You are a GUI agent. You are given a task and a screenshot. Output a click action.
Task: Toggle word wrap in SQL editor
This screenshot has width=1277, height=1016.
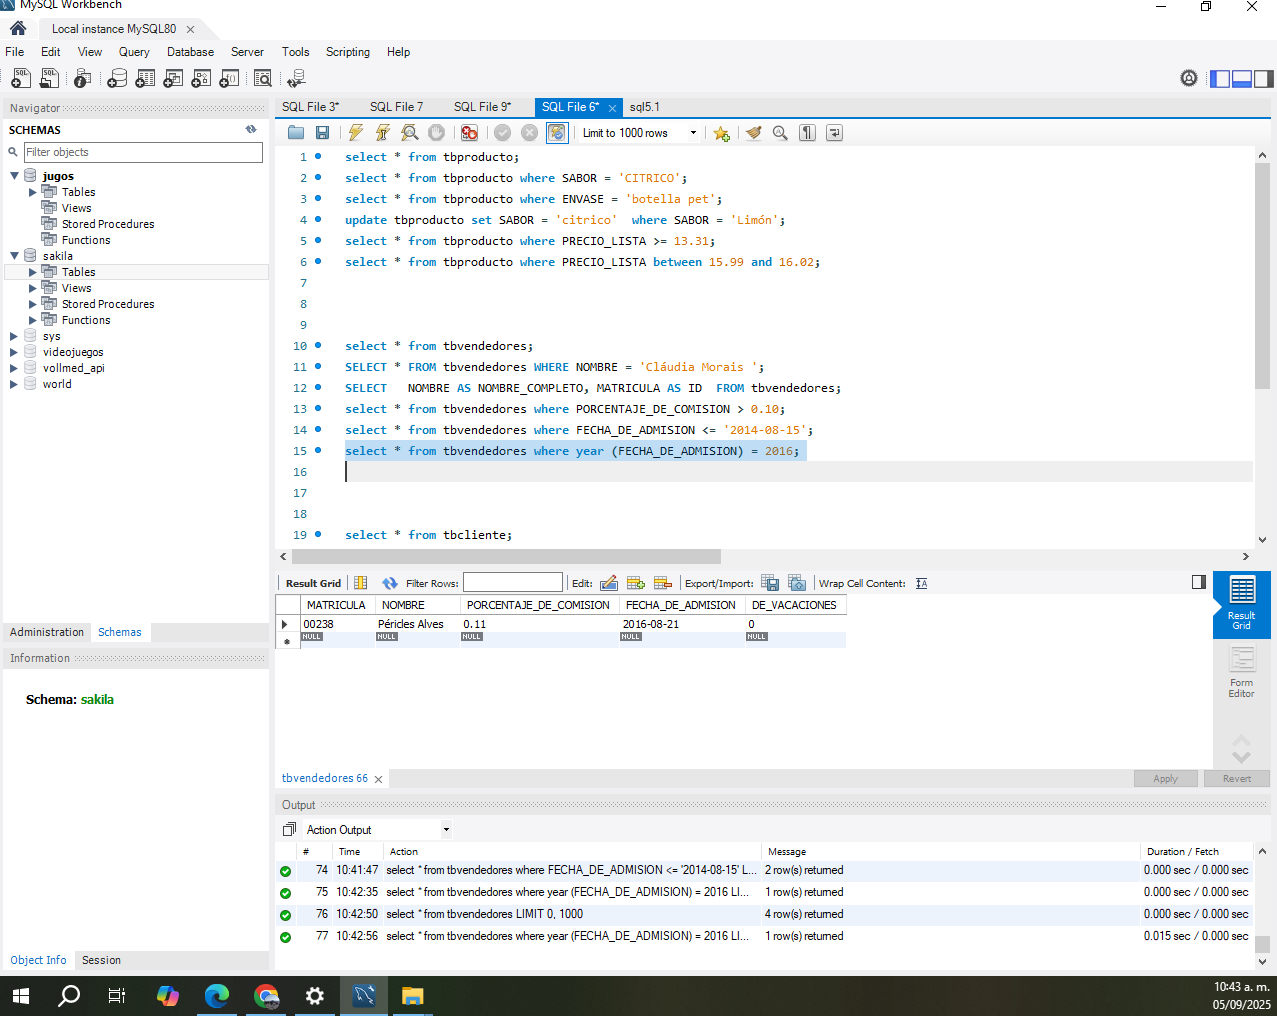(x=834, y=133)
